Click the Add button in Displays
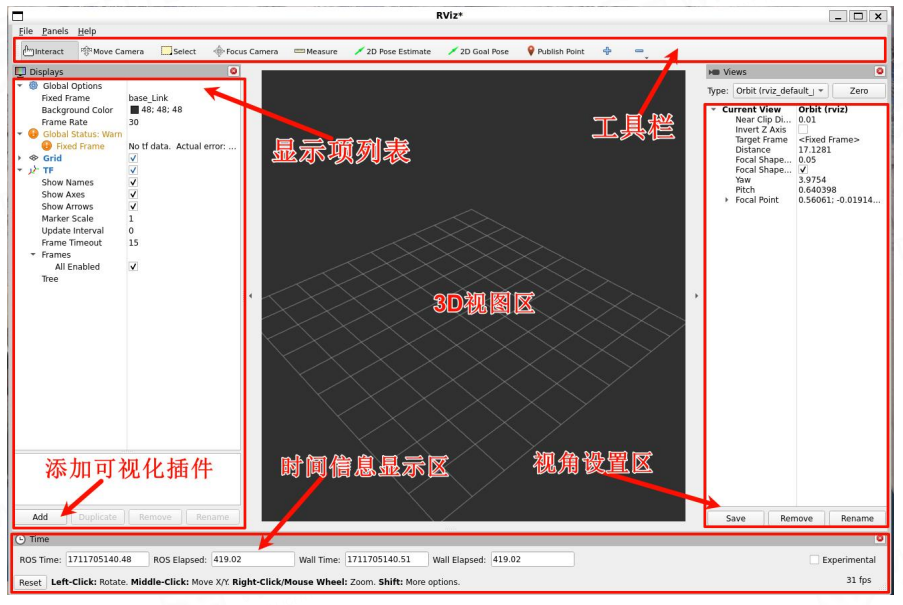Image resolution: width=903 pixels, height=605 pixels. pos(40,517)
